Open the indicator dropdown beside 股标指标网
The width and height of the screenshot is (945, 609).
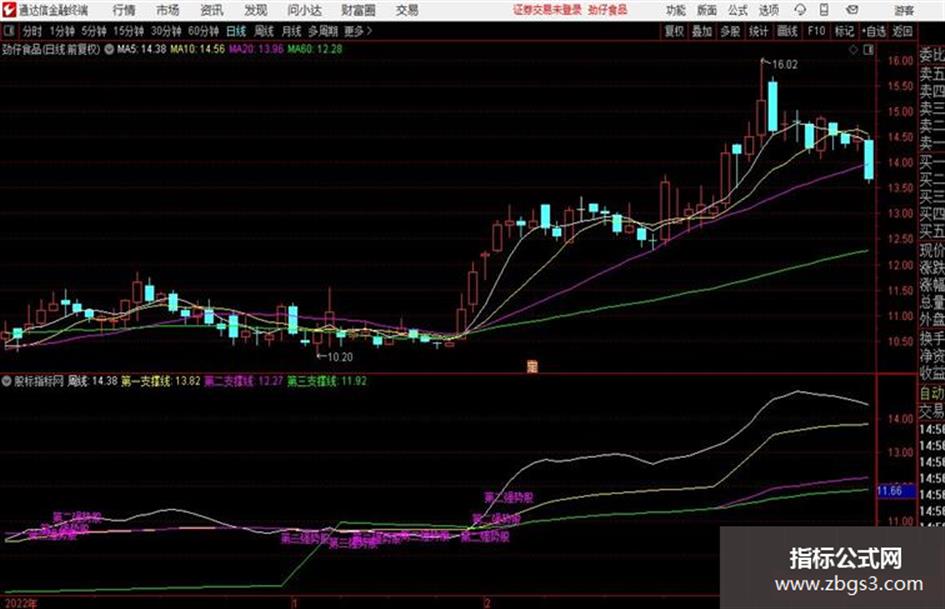pos(7,381)
